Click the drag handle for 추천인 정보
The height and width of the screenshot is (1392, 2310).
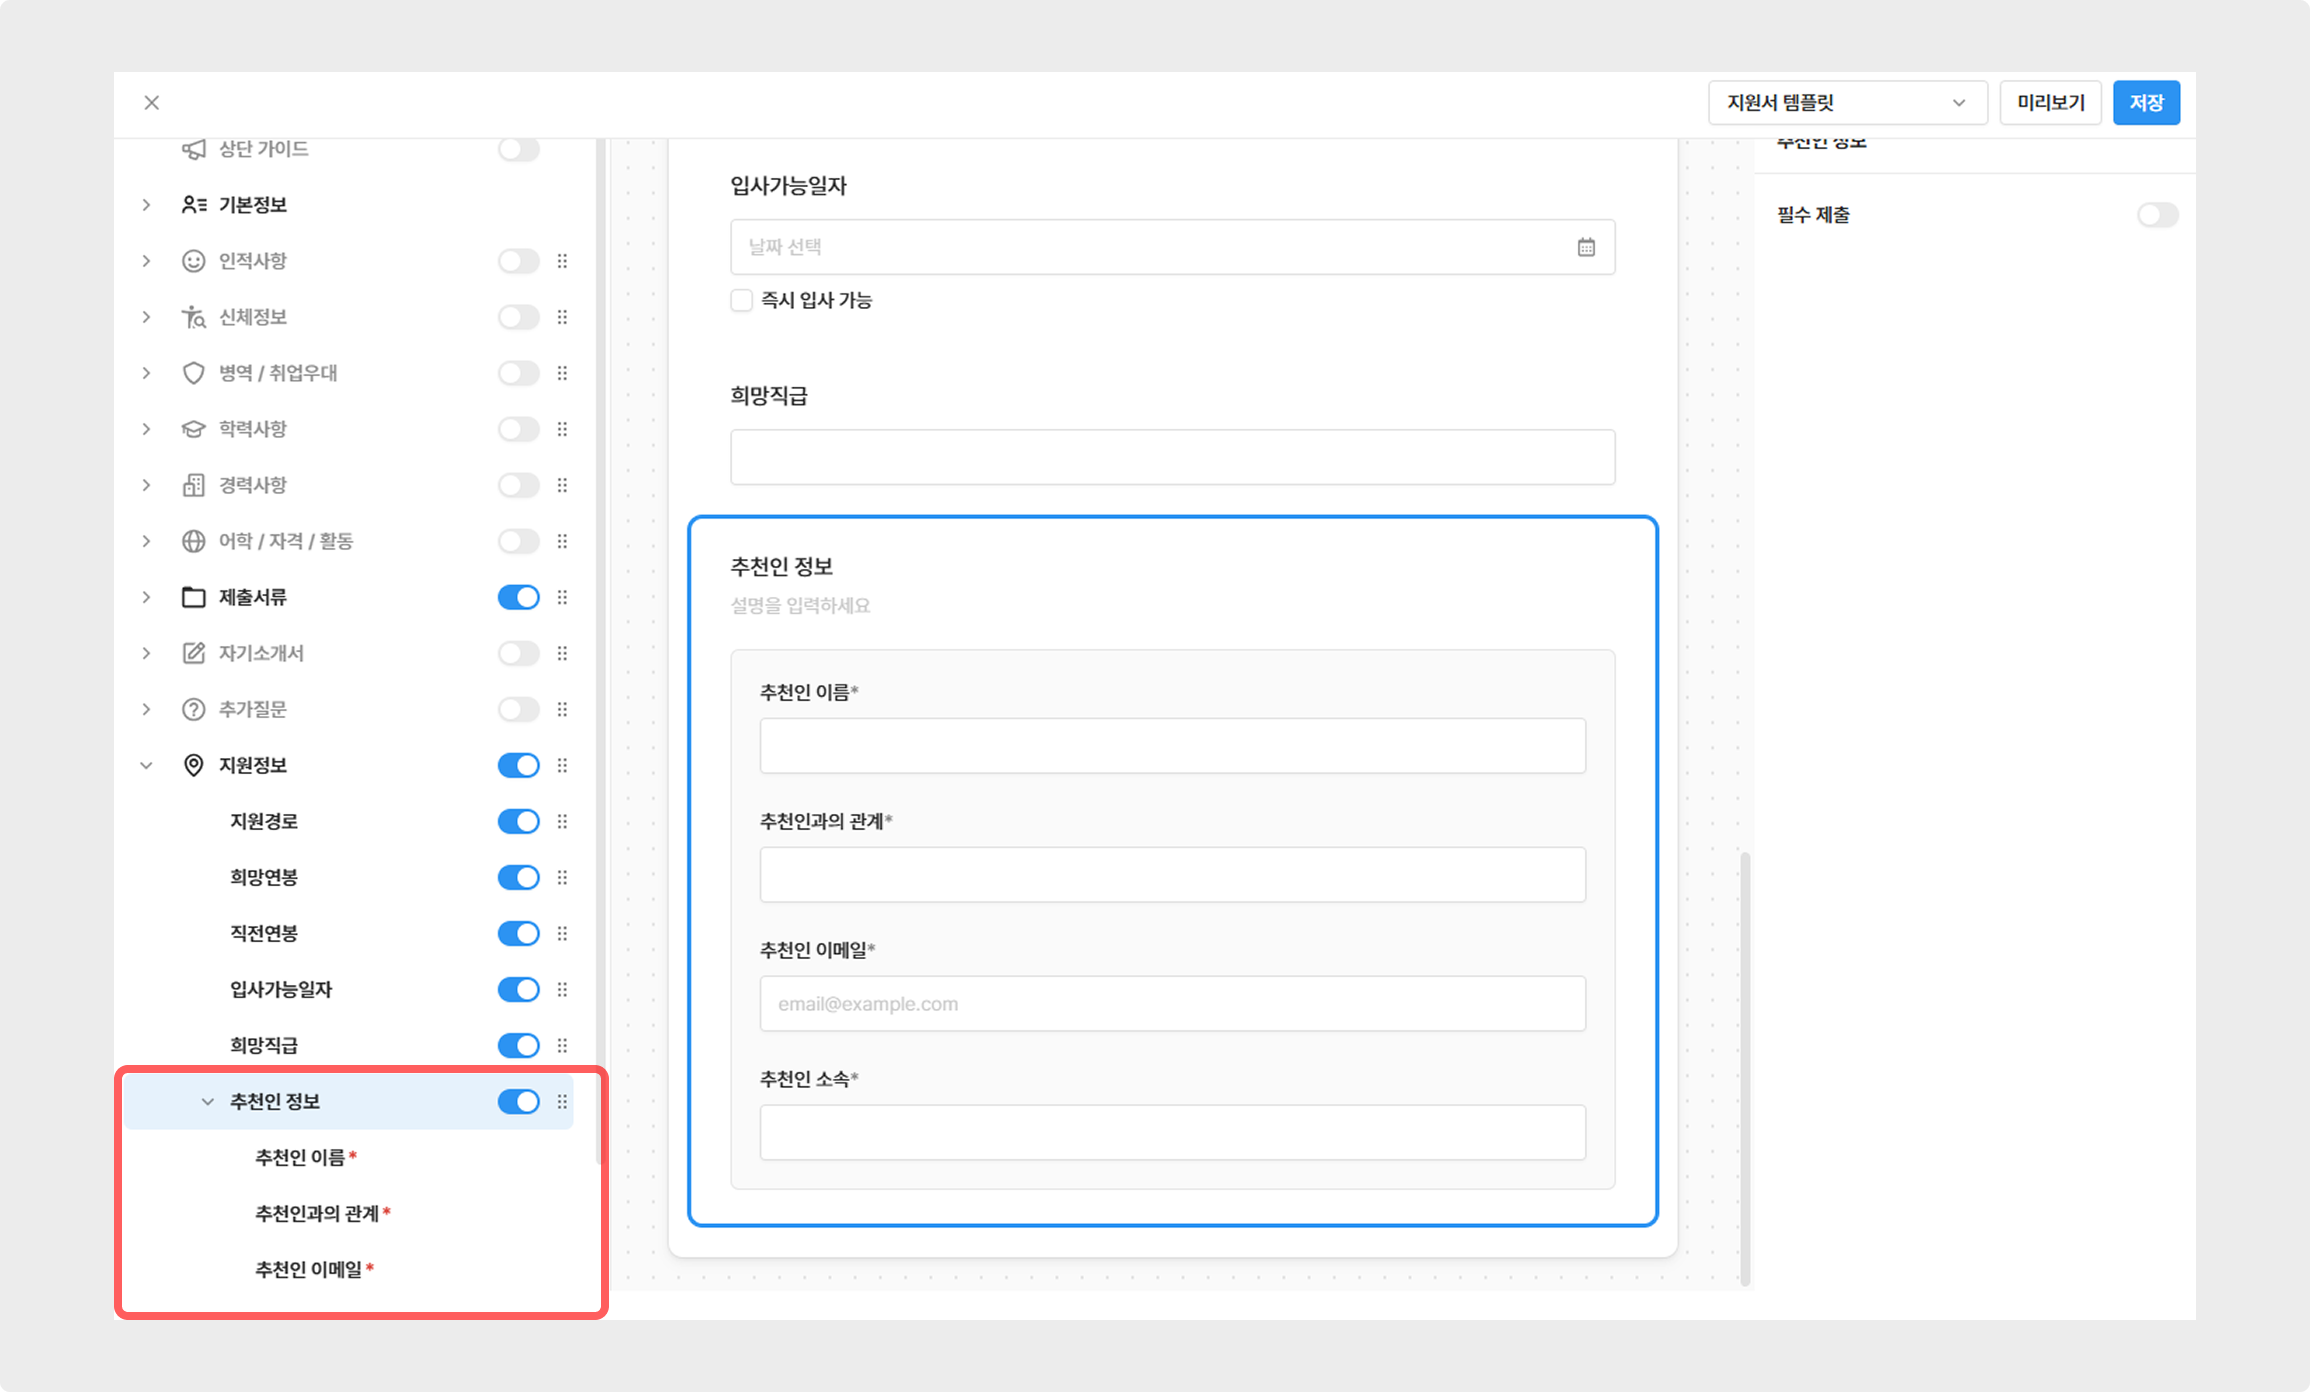(x=562, y=1101)
